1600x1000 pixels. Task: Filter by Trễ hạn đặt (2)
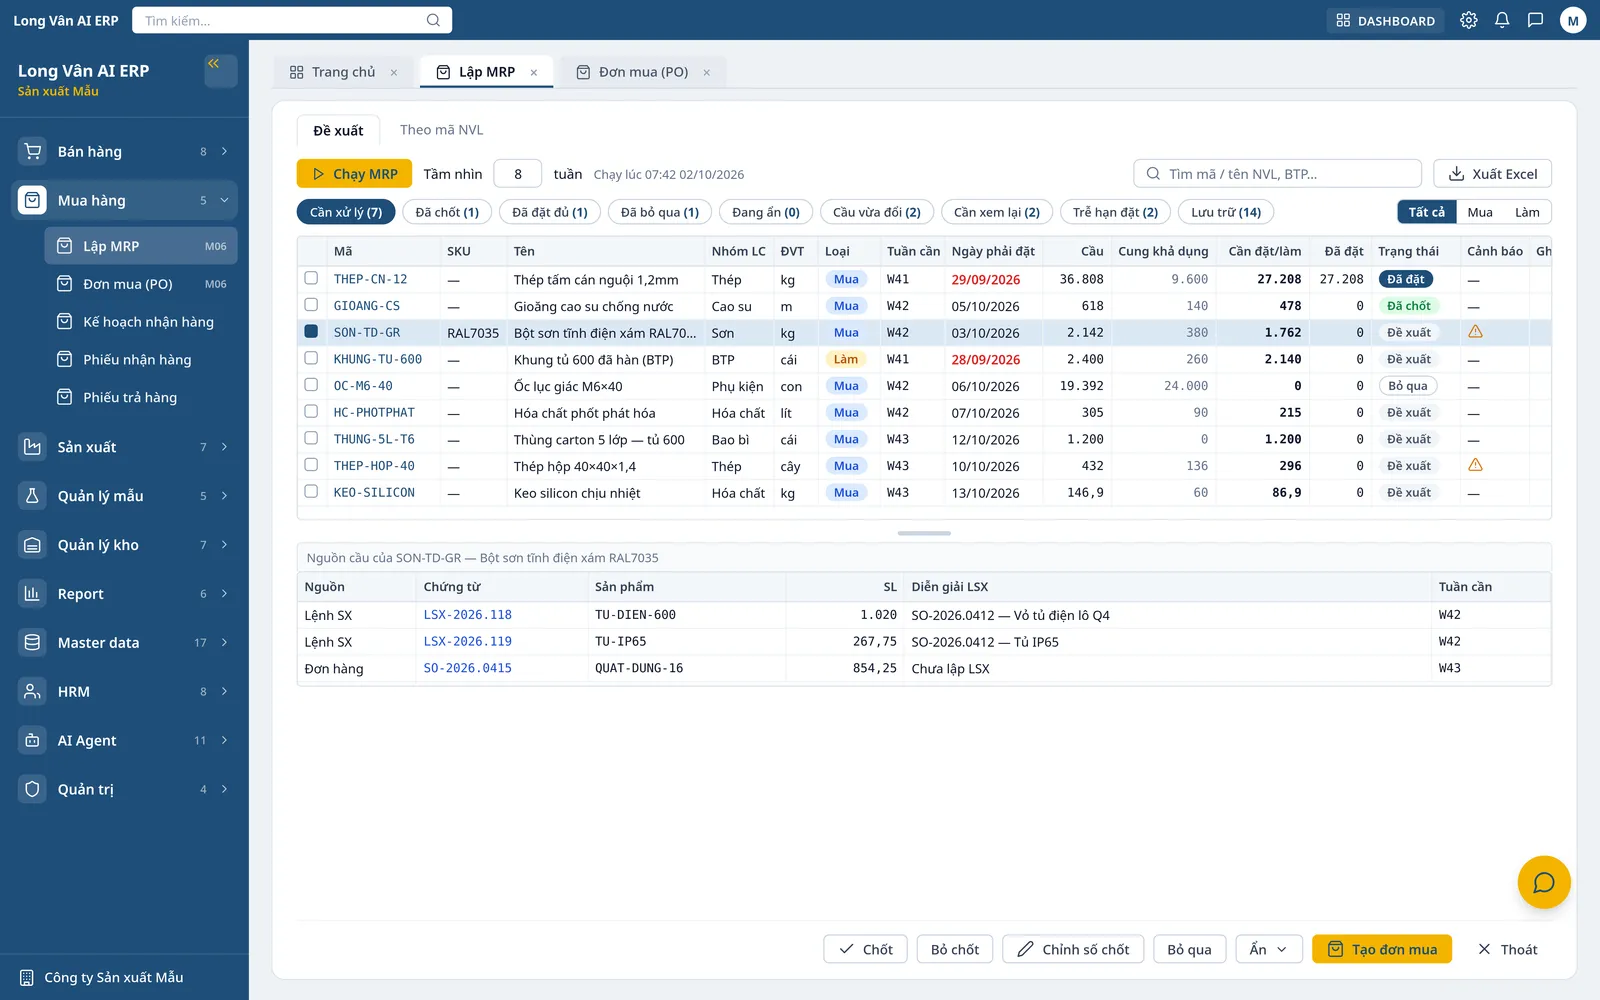[1115, 212]
